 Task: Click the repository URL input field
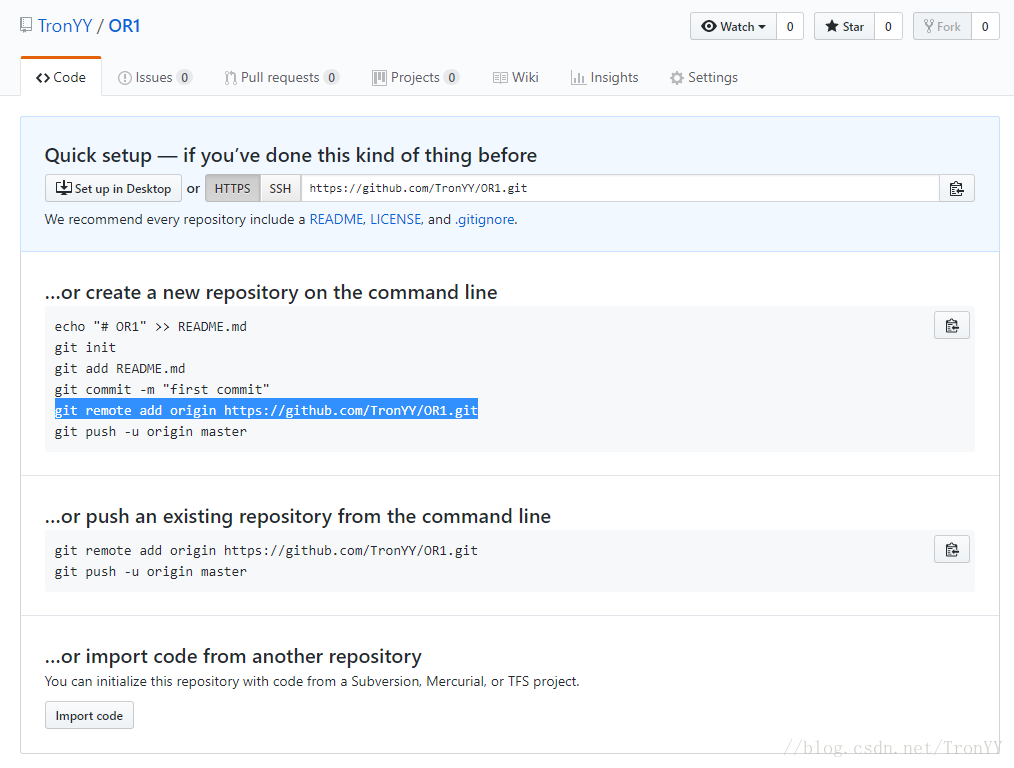[x=620, y=188]
